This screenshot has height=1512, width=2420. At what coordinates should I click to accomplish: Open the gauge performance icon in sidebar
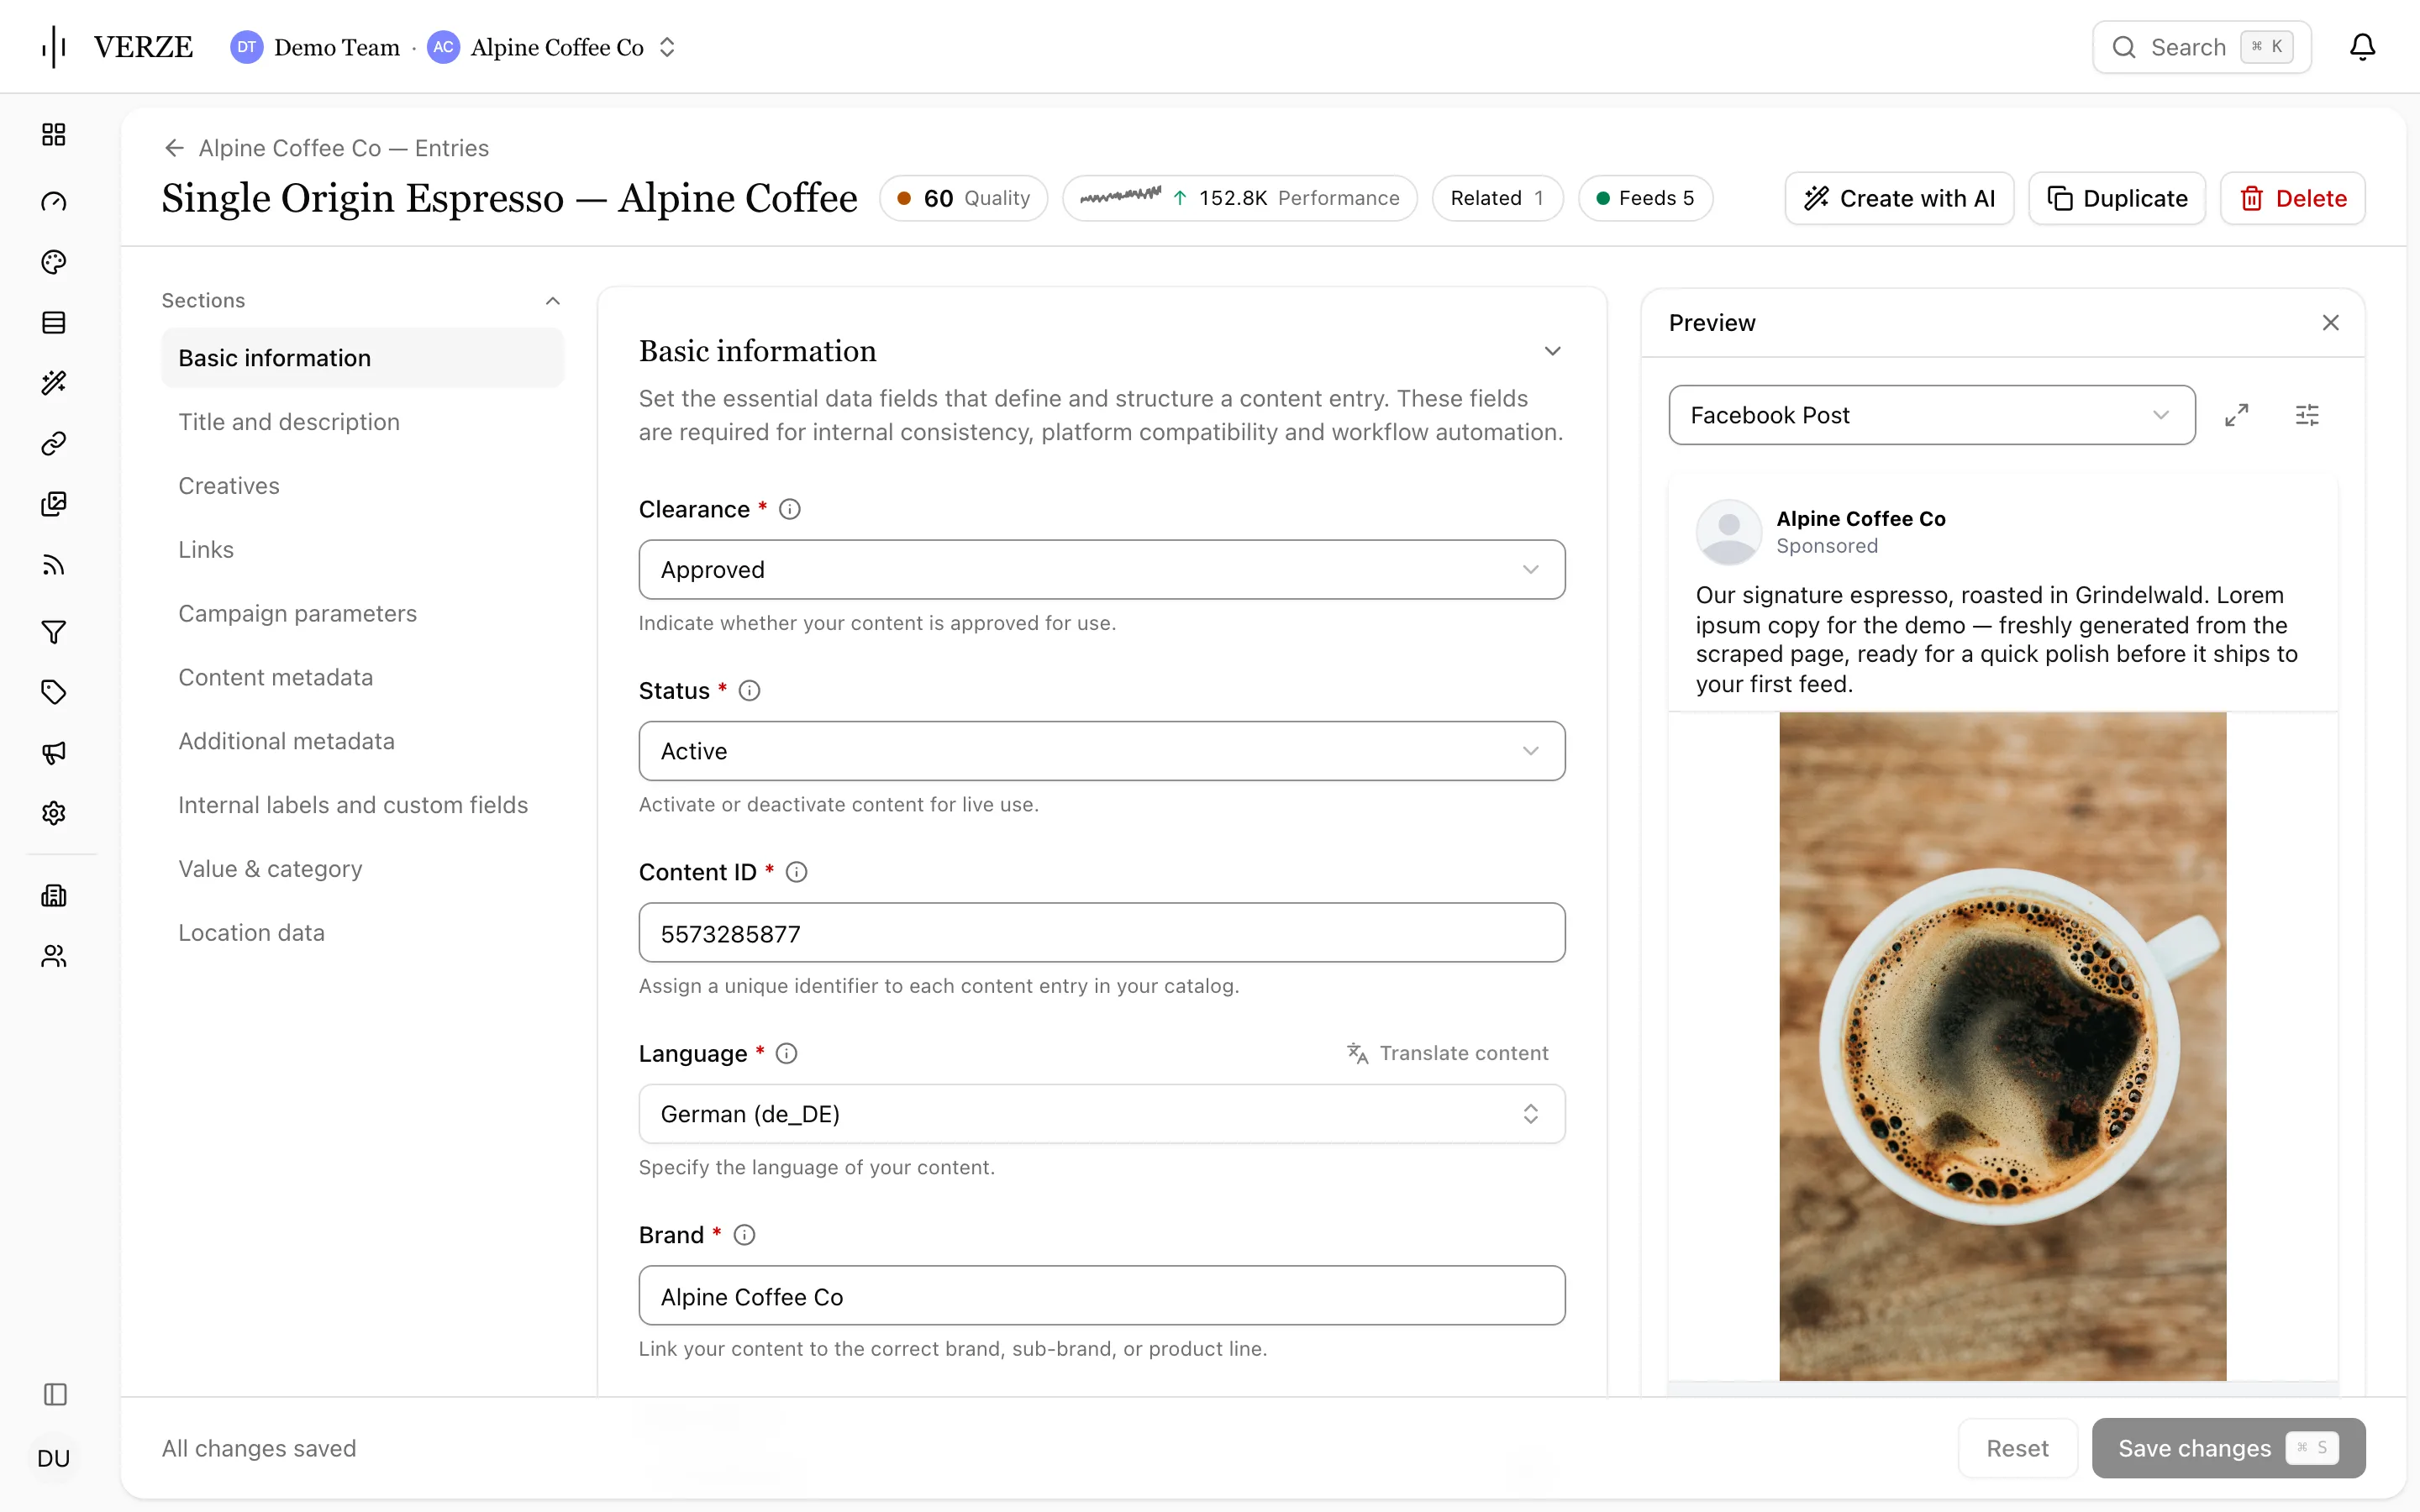coord(54,202)
